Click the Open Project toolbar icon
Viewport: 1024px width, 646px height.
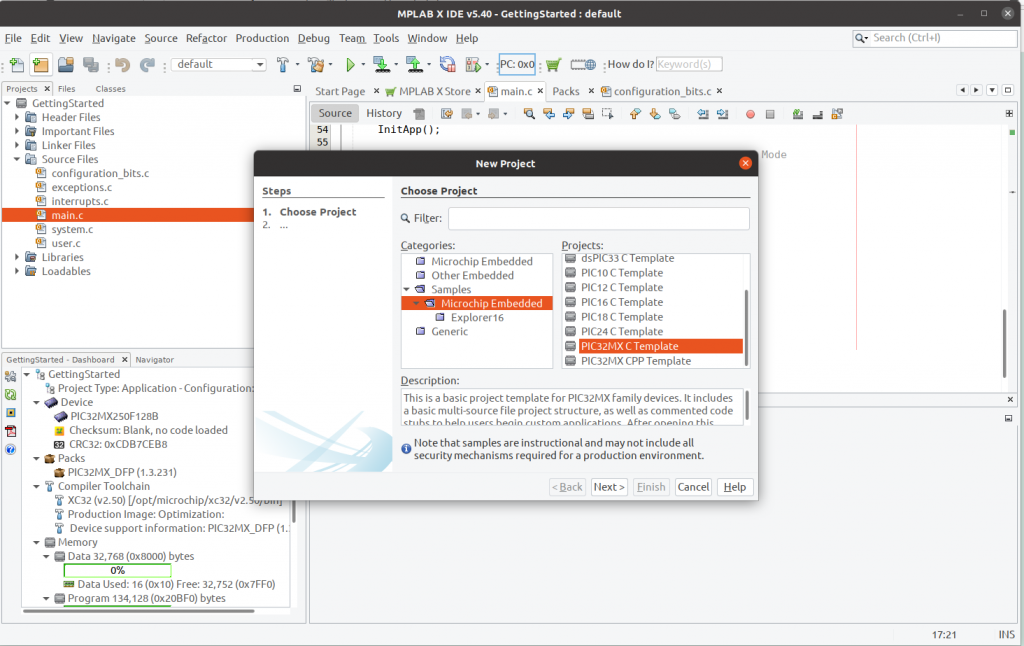click(65, 65)
